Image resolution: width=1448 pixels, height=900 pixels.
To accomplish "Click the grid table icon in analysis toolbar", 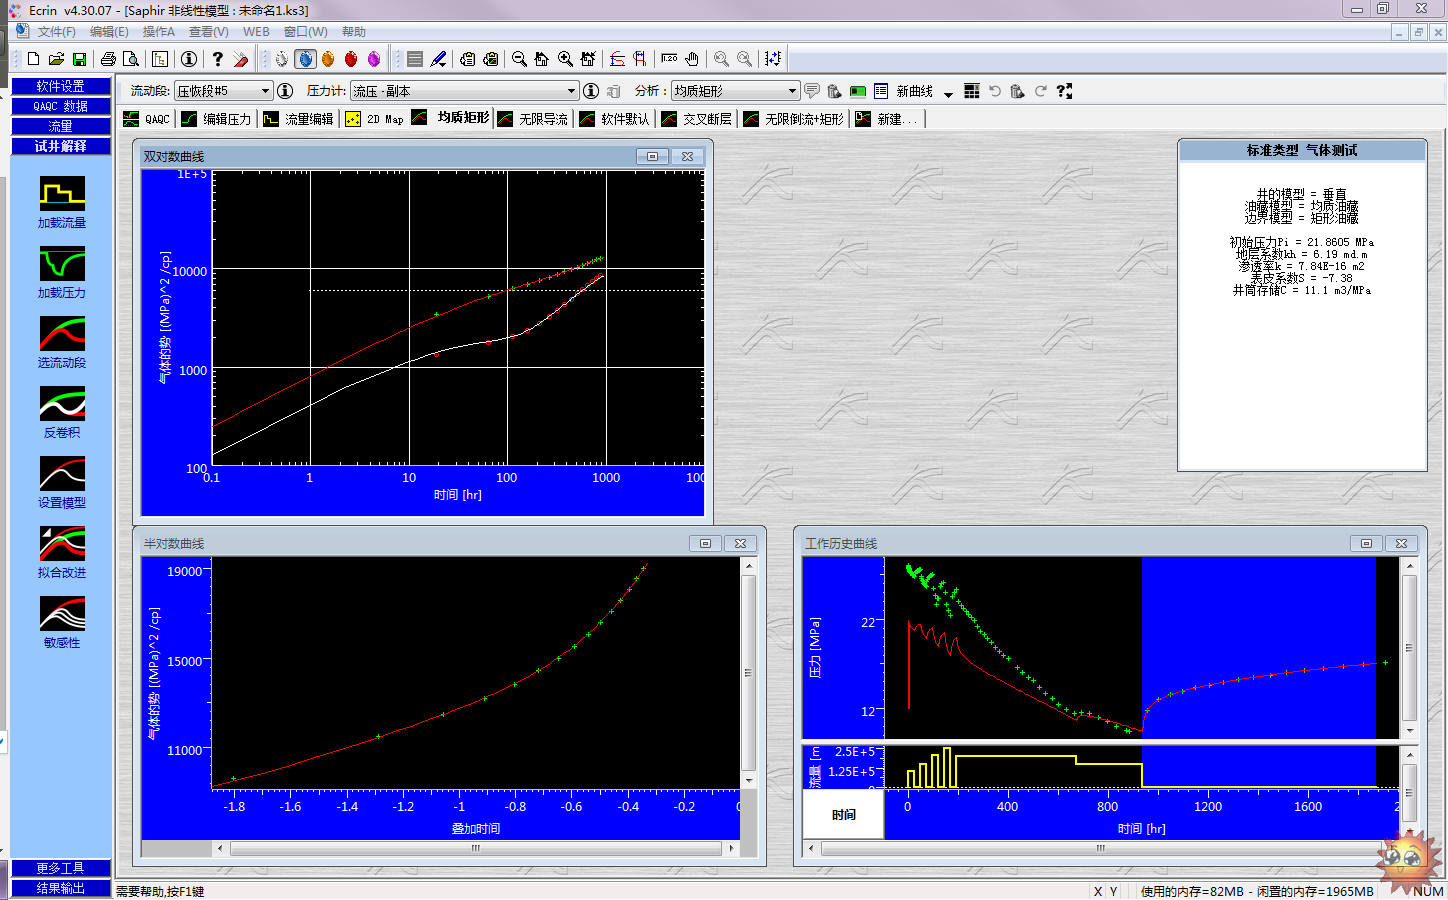I will point(971,91).
